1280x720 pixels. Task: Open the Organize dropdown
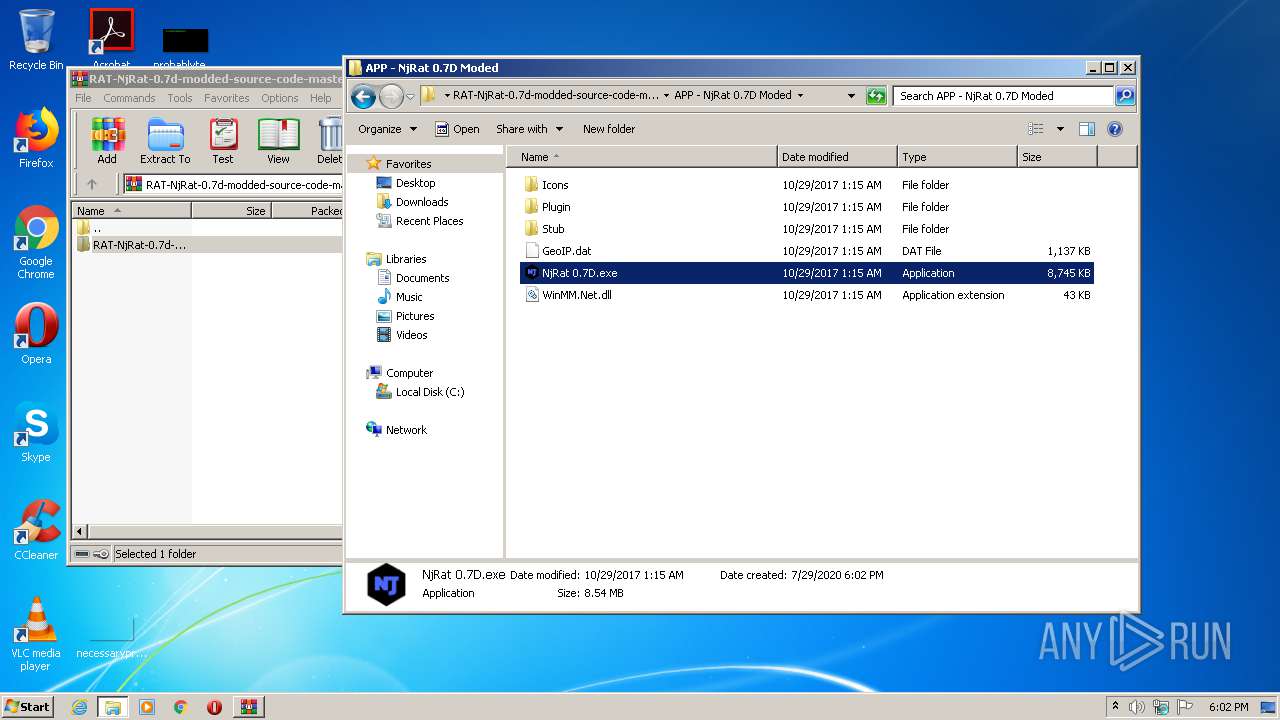click(x=387, y=129)
